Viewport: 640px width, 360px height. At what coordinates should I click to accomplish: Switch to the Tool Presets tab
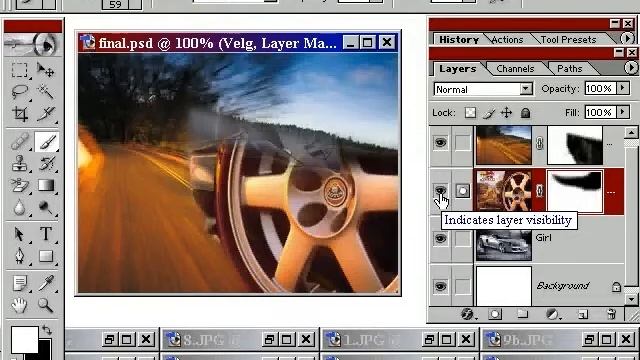click(x=568, y=40)
